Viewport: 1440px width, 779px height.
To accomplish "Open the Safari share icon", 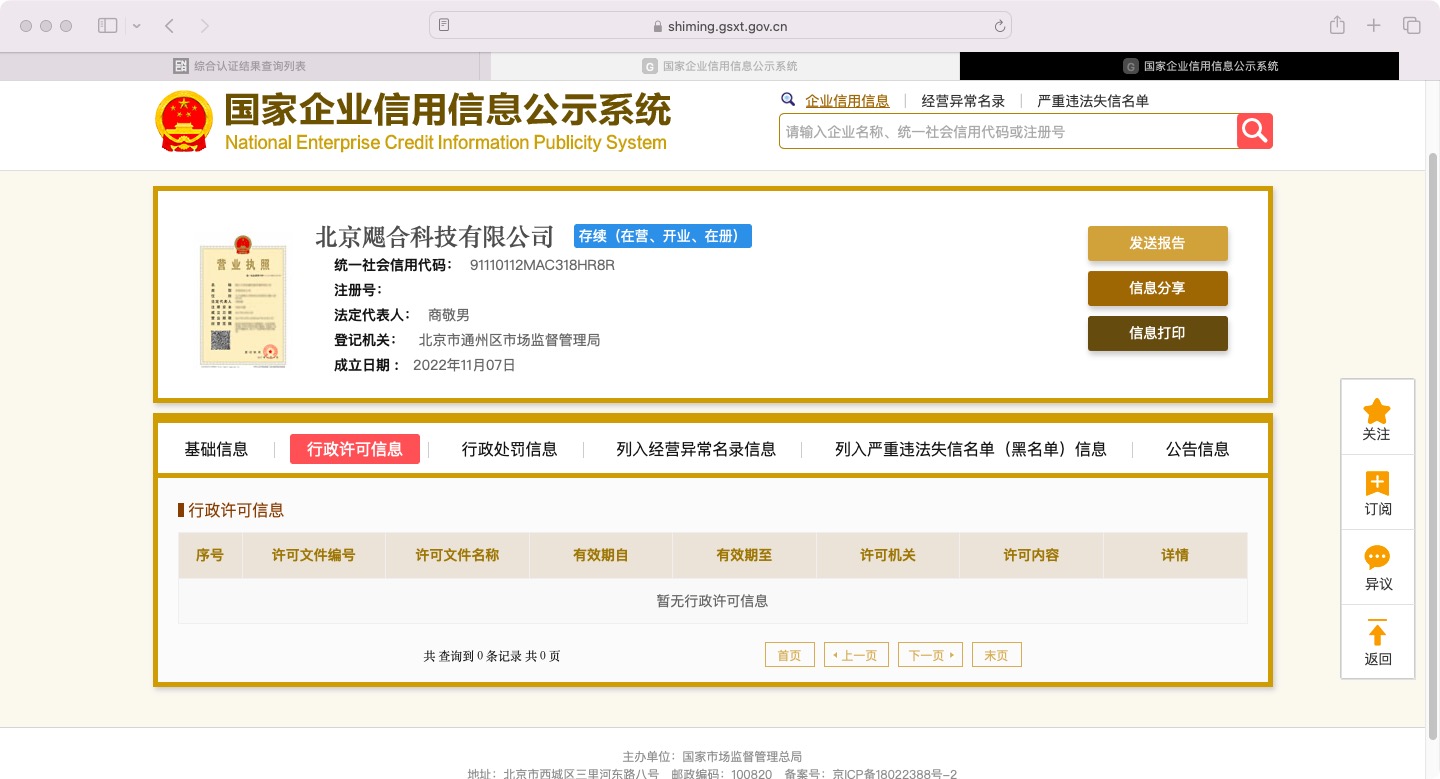I will click(1337, 25).
